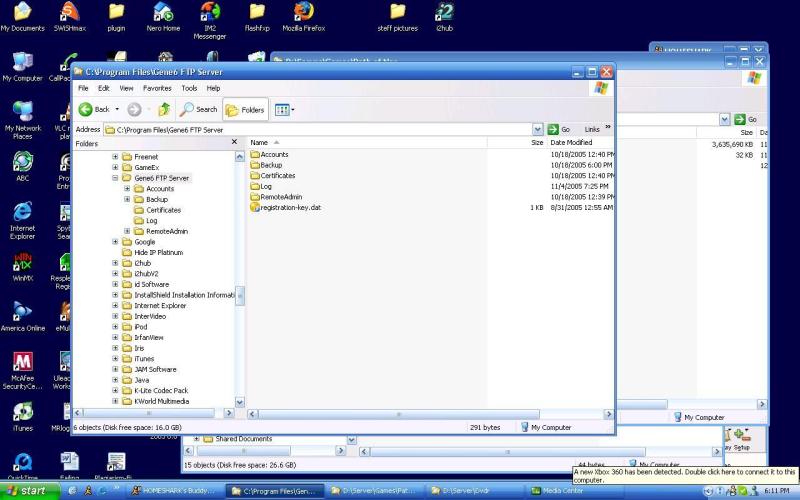This screenshot has height=500, width=800.
Task: Select the Backup folder in file list
Action: 266,165
